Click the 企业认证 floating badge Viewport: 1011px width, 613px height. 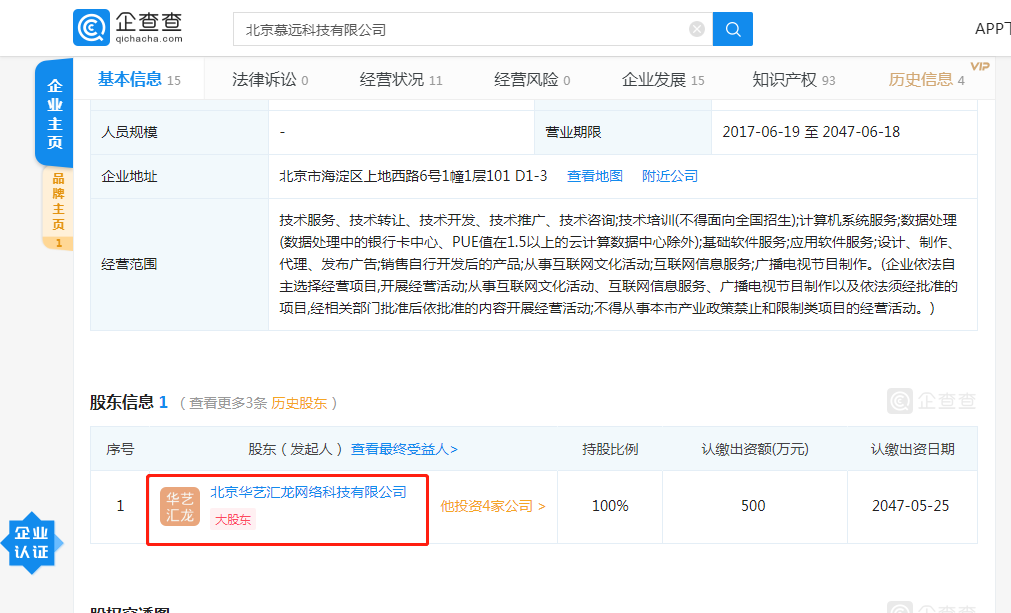(x=32, y=543)
